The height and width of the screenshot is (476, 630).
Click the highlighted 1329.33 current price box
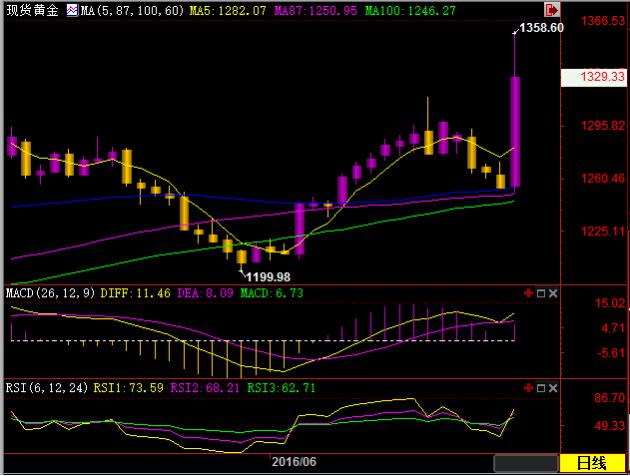pyautogui.click(x=593, y=77)
